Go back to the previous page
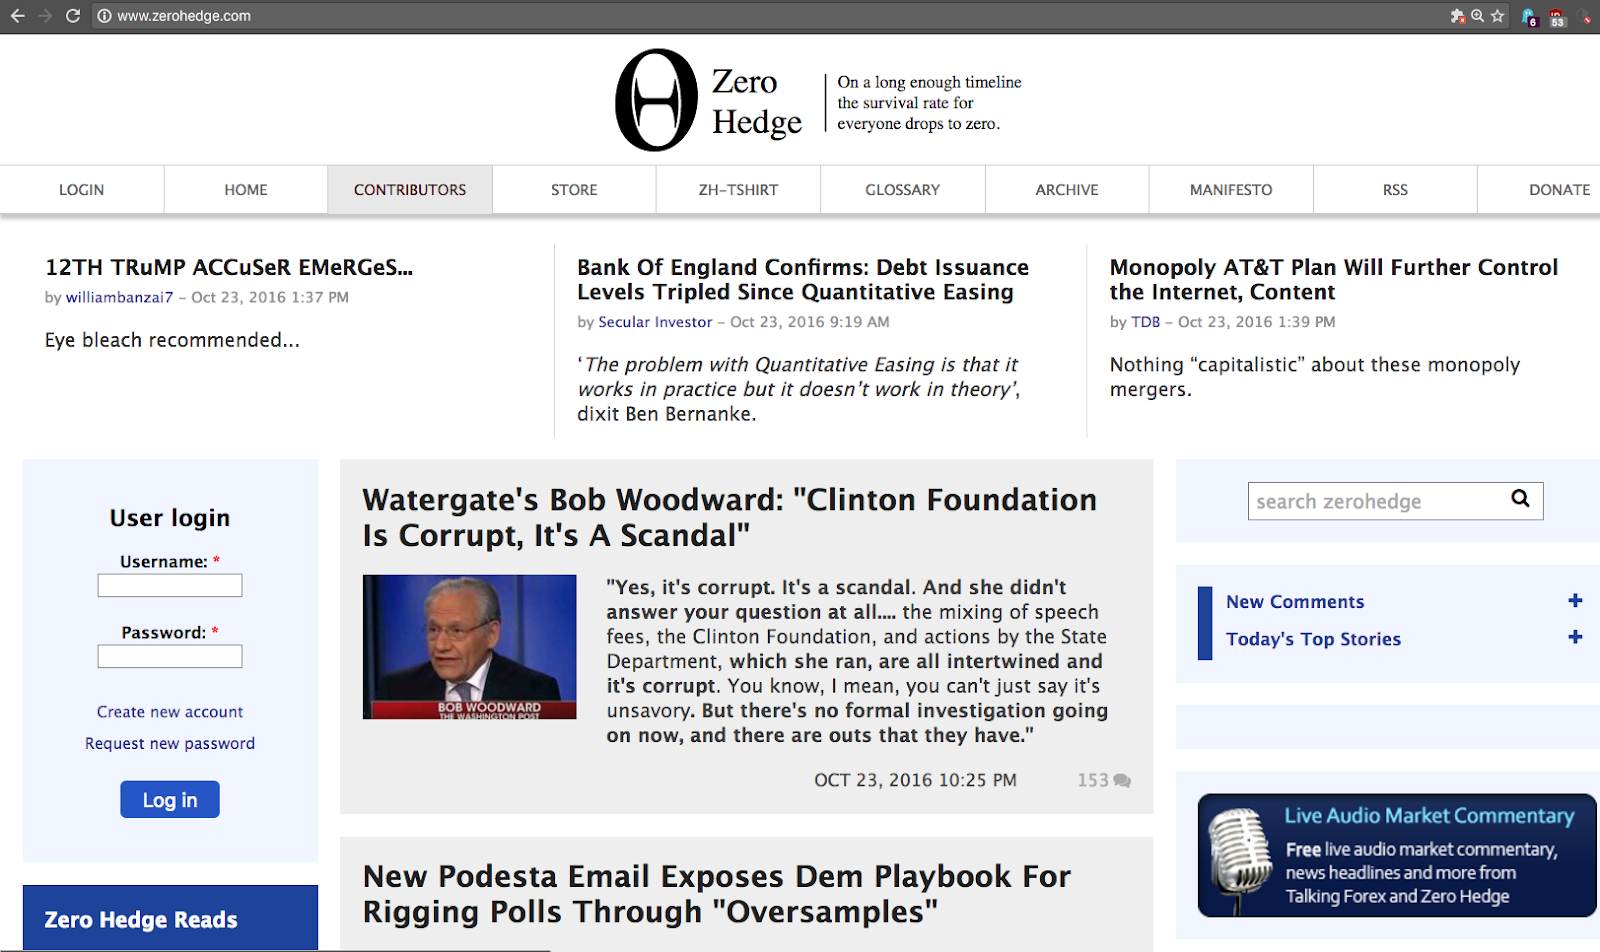1600x952 pixels. pos(17,16)
